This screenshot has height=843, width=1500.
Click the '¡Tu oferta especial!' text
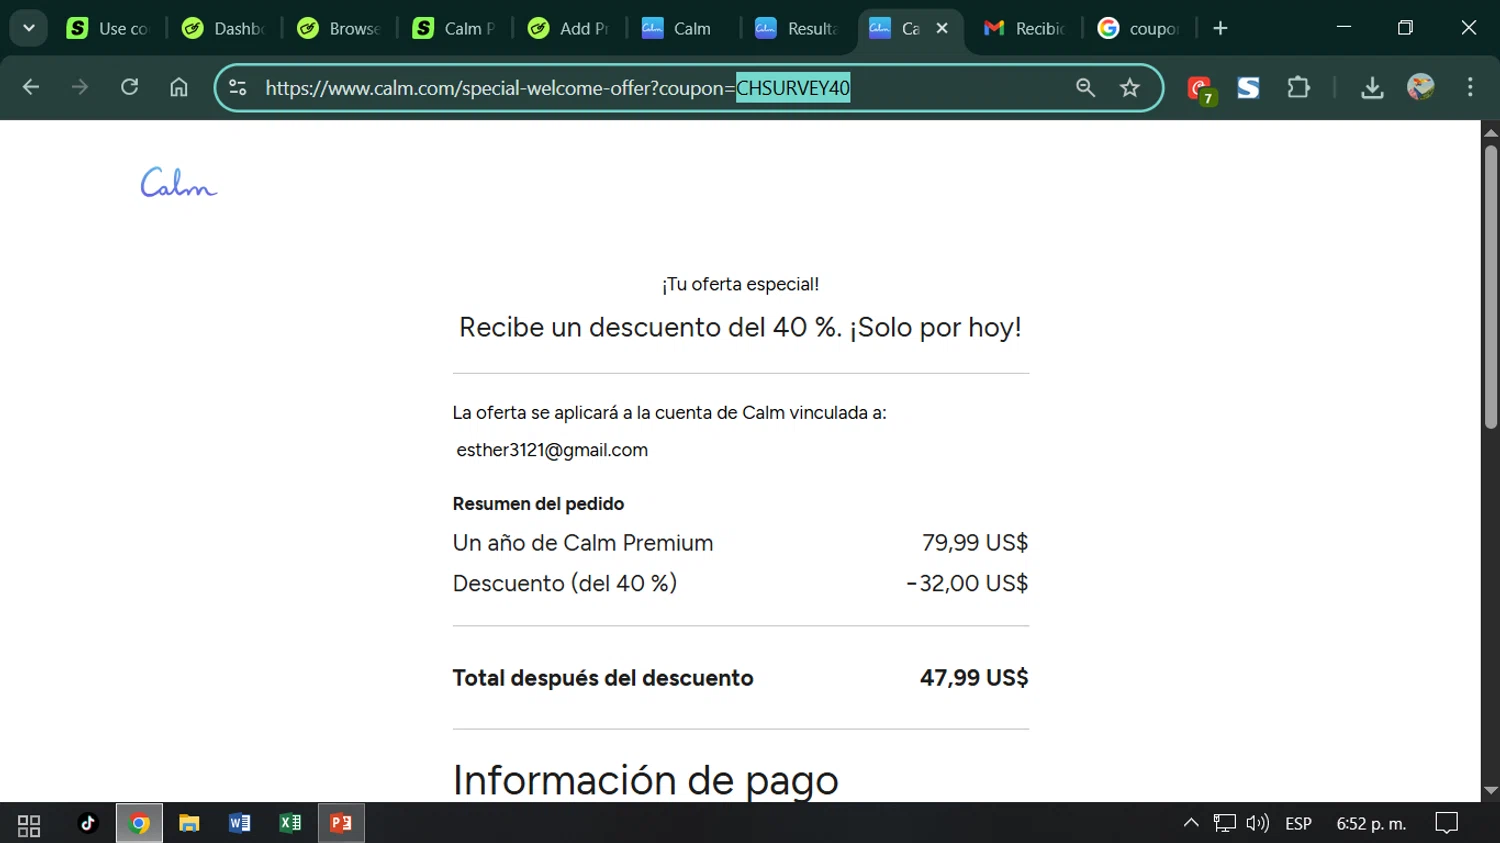[741, 284]
